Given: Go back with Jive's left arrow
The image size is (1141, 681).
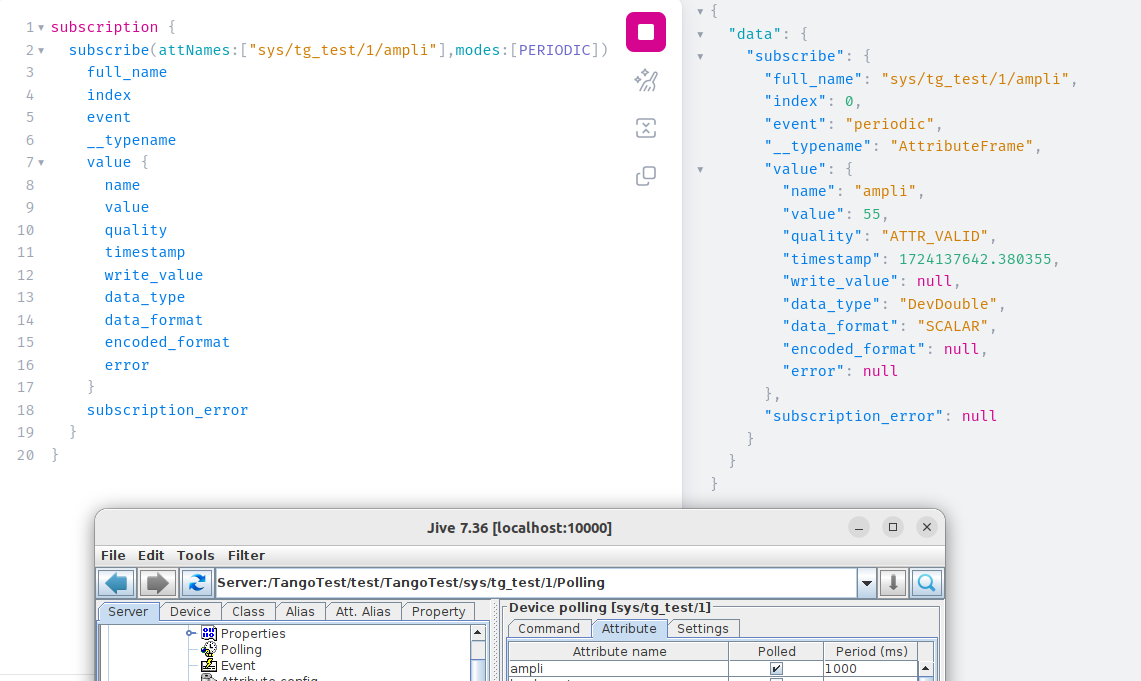Looking at the screenshot, I should (116, 583).
